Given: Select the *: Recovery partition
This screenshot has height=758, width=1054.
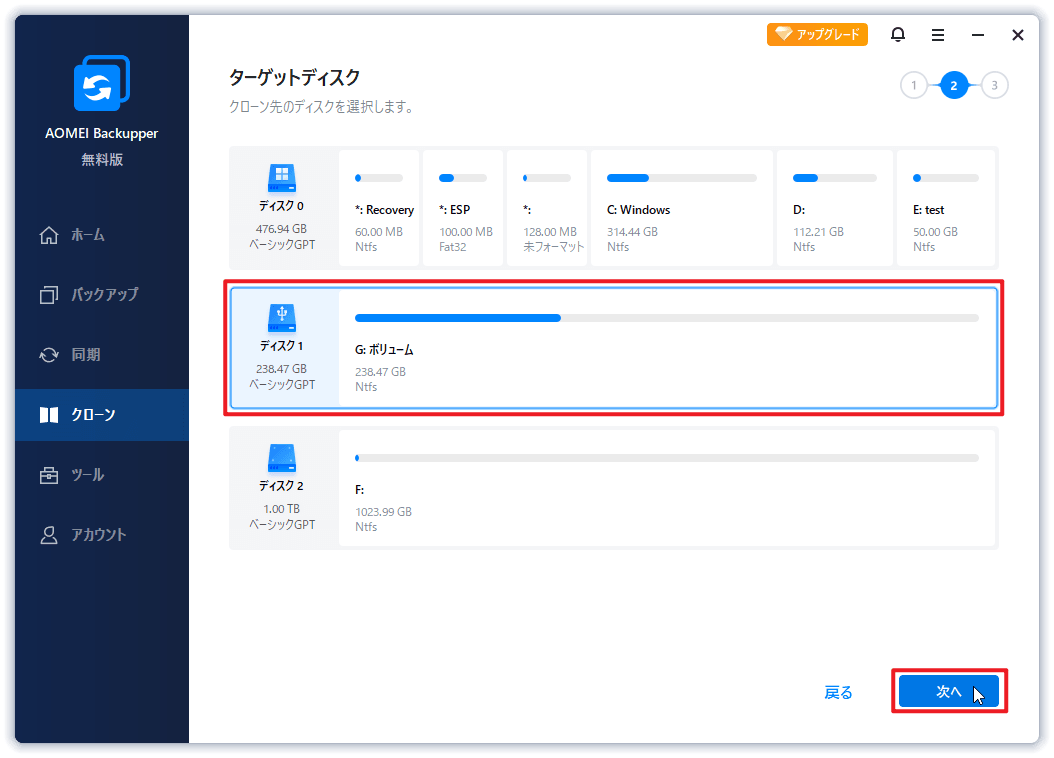Looking at the screenshot, I should [379, 208].
